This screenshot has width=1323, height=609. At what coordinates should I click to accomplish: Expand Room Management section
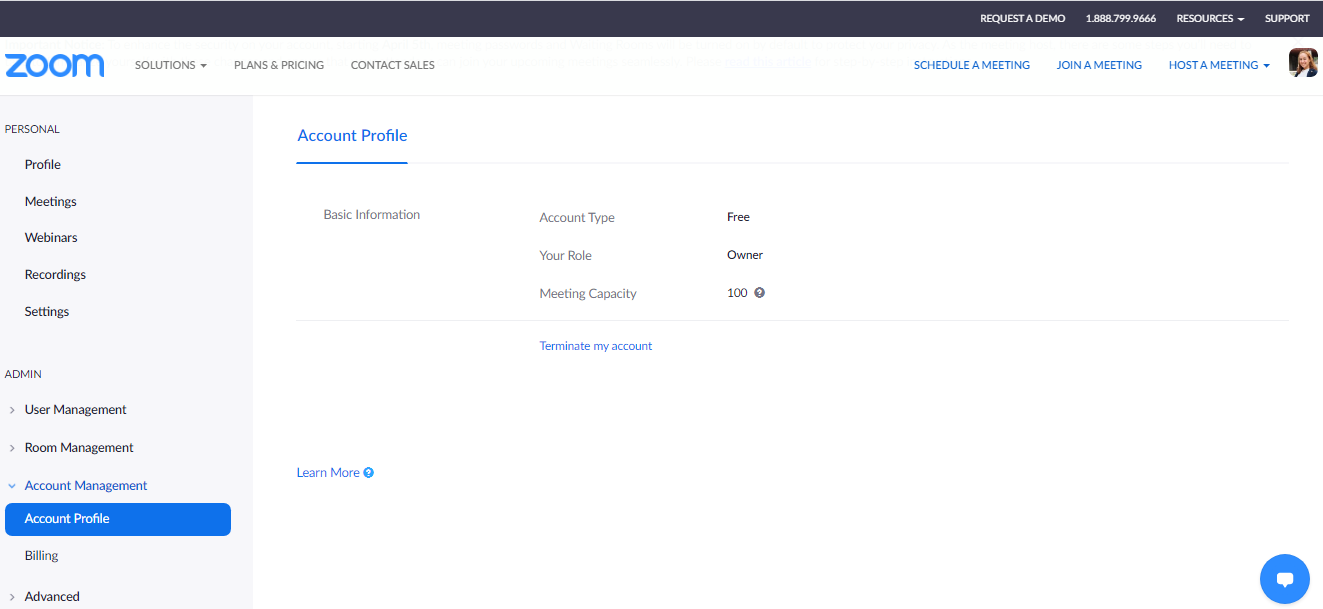78,448
